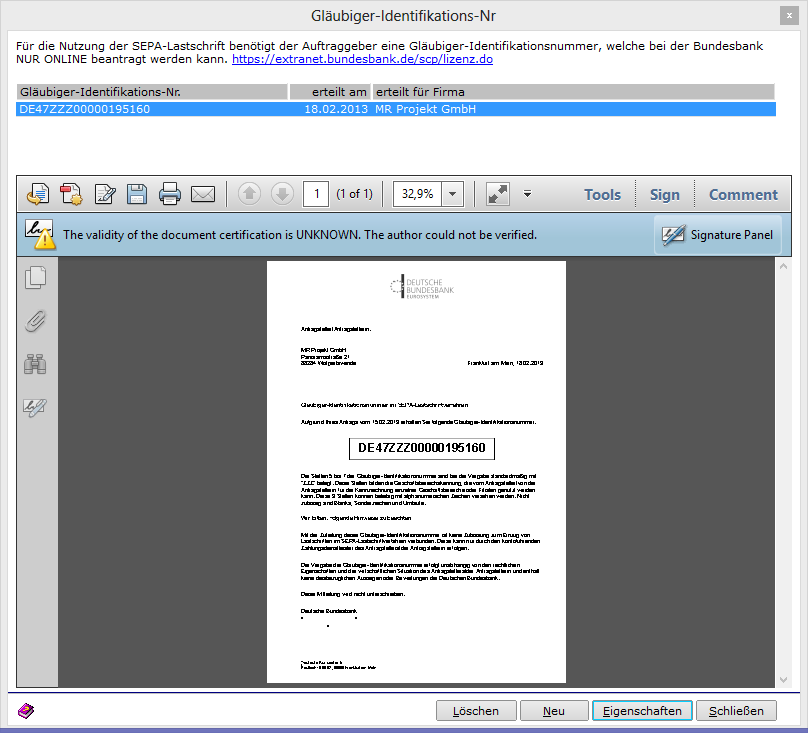
Task: Open the search binoculars panel
Action: pos(36,364)
